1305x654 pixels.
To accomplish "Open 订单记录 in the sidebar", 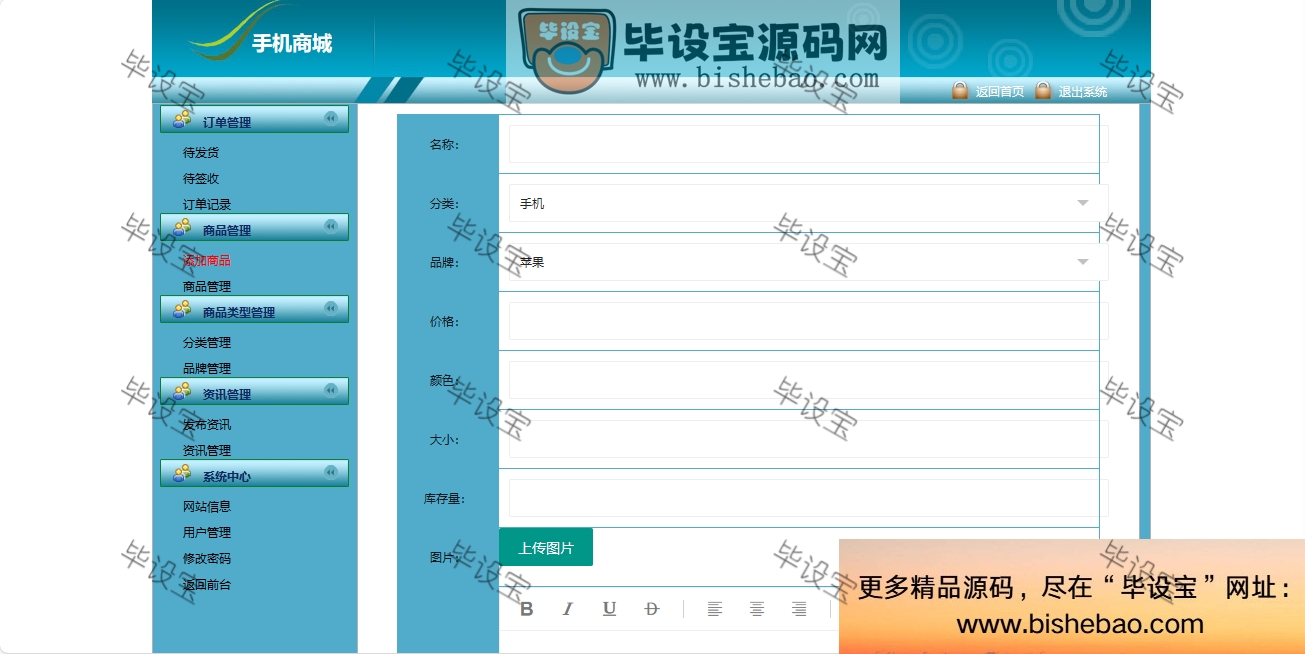I will (207, 205).
